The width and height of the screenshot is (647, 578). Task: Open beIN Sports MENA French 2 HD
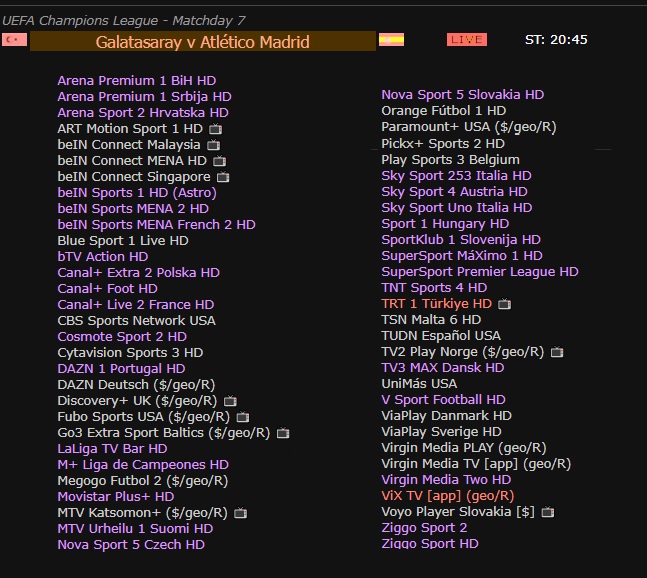pyautogui.click(x=157, y=225)
